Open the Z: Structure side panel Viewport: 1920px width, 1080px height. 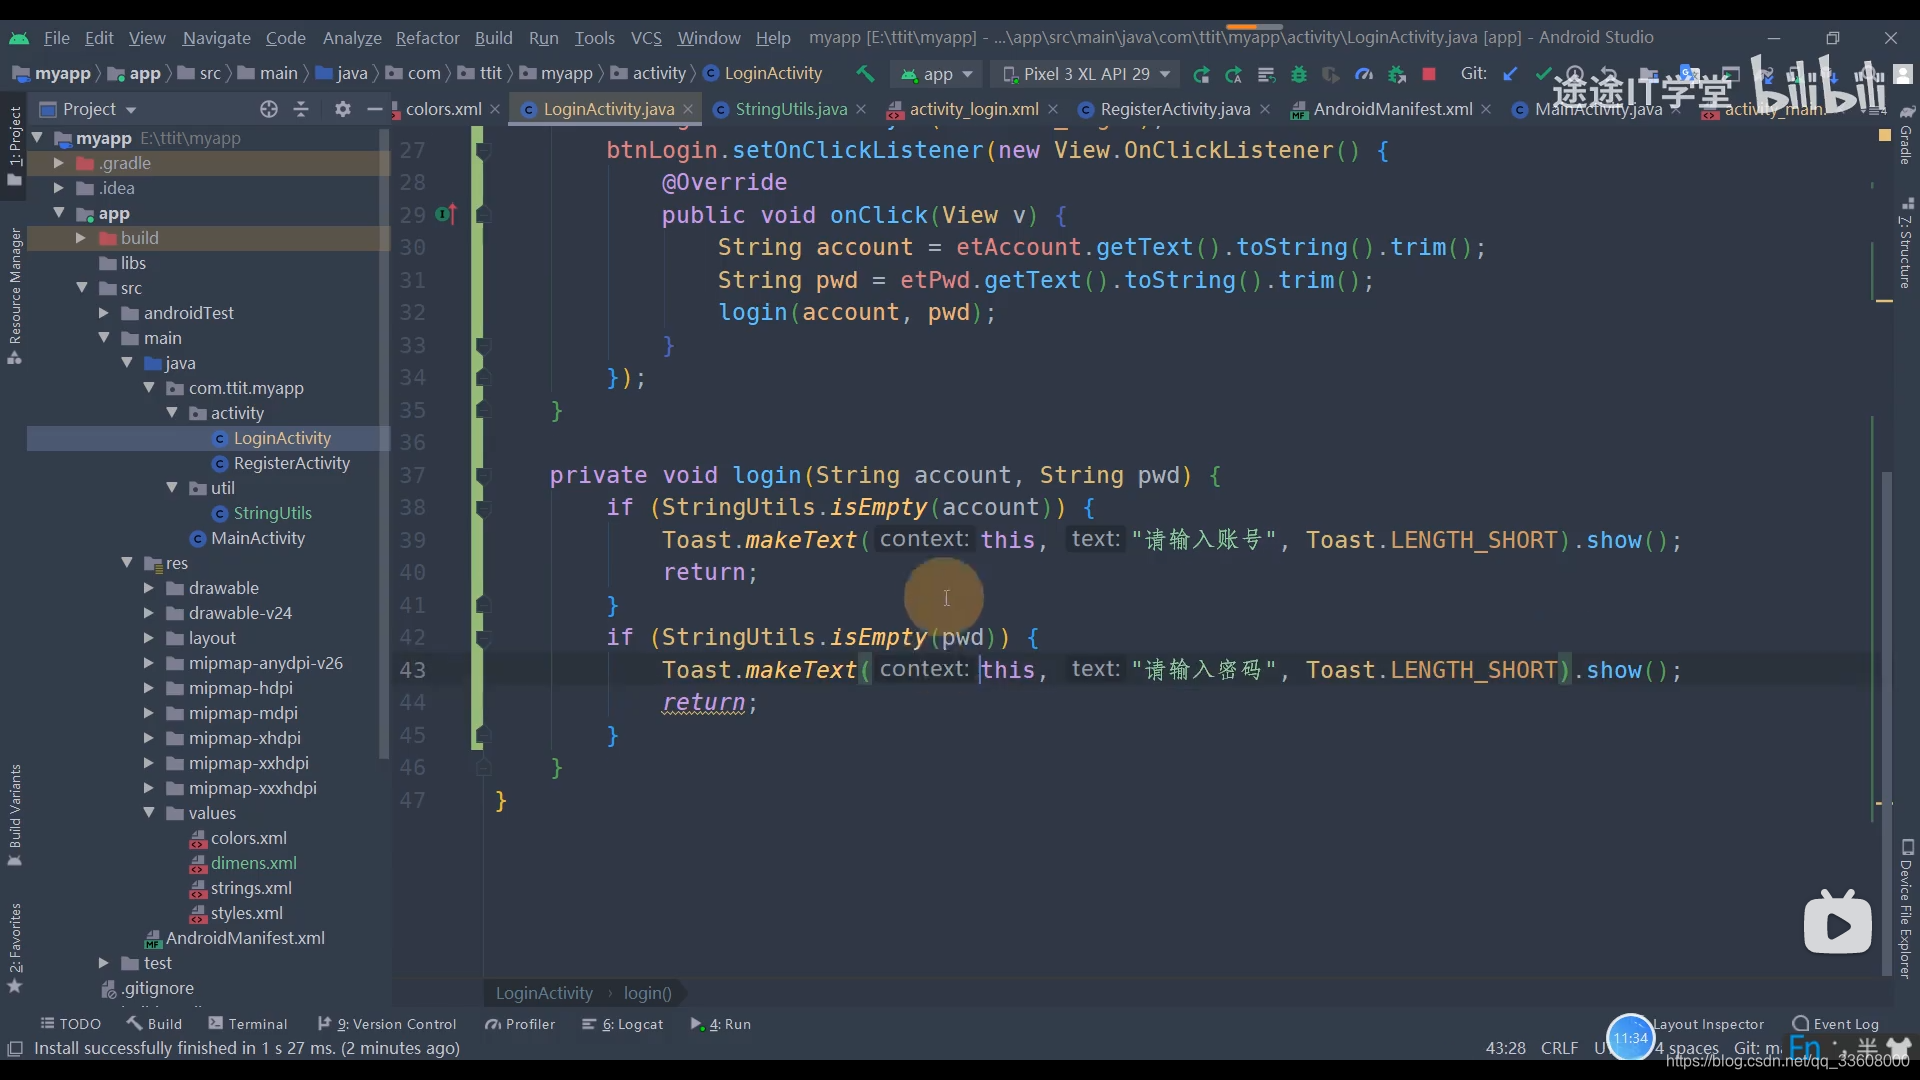(1906, 245)
